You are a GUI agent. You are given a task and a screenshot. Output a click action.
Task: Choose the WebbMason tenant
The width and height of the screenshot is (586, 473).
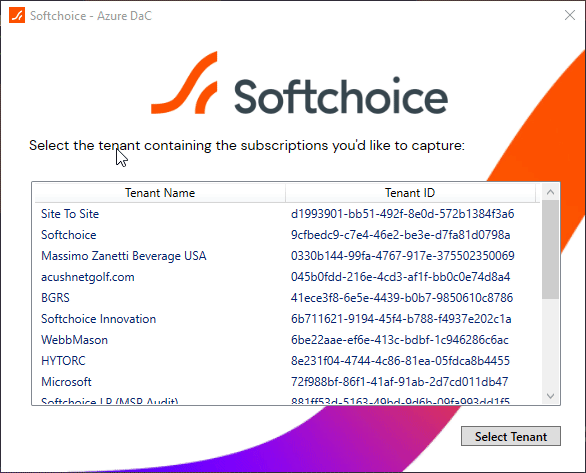287,340
